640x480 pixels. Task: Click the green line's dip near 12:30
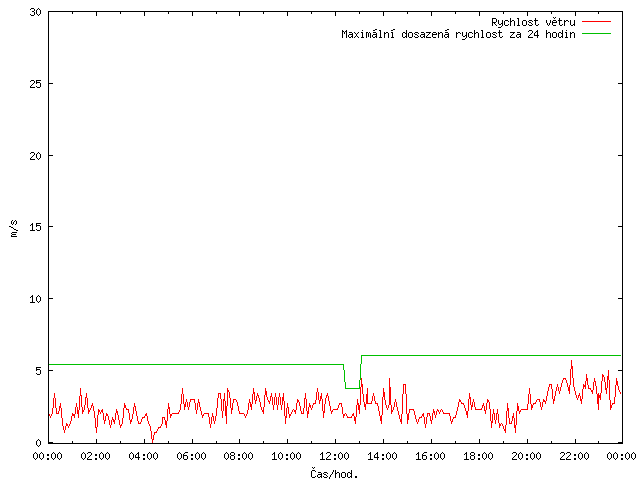352,388
